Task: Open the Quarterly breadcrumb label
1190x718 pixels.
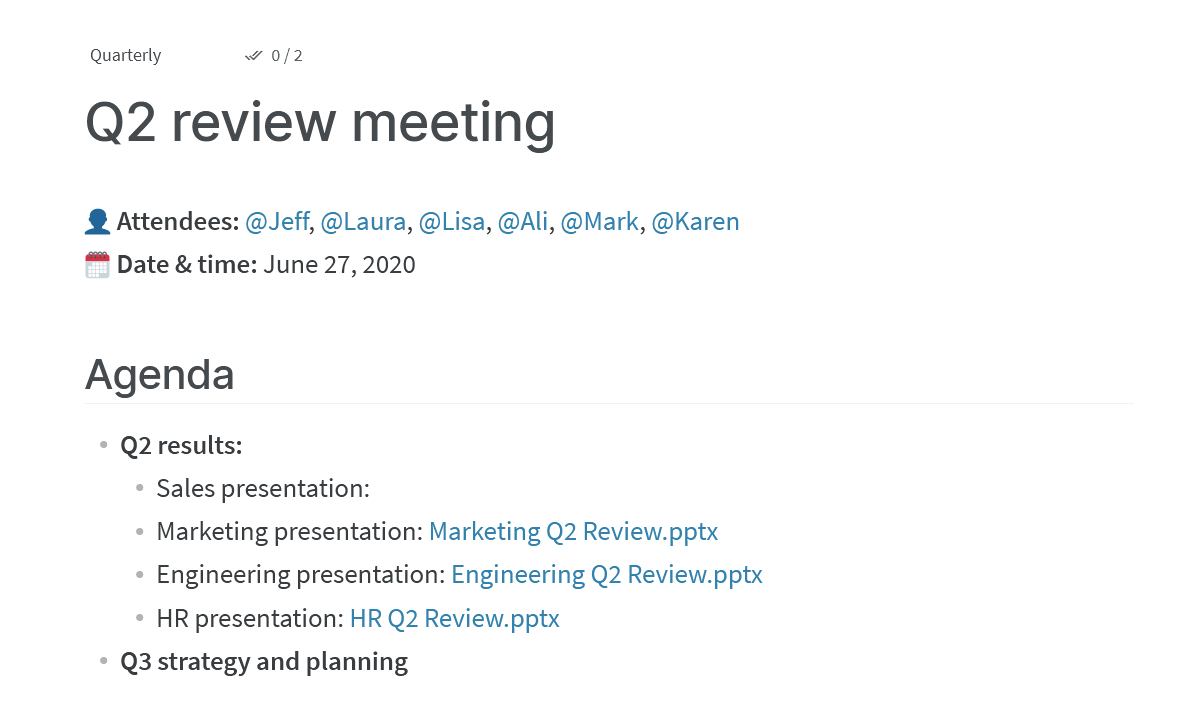Action: point(125,55)
